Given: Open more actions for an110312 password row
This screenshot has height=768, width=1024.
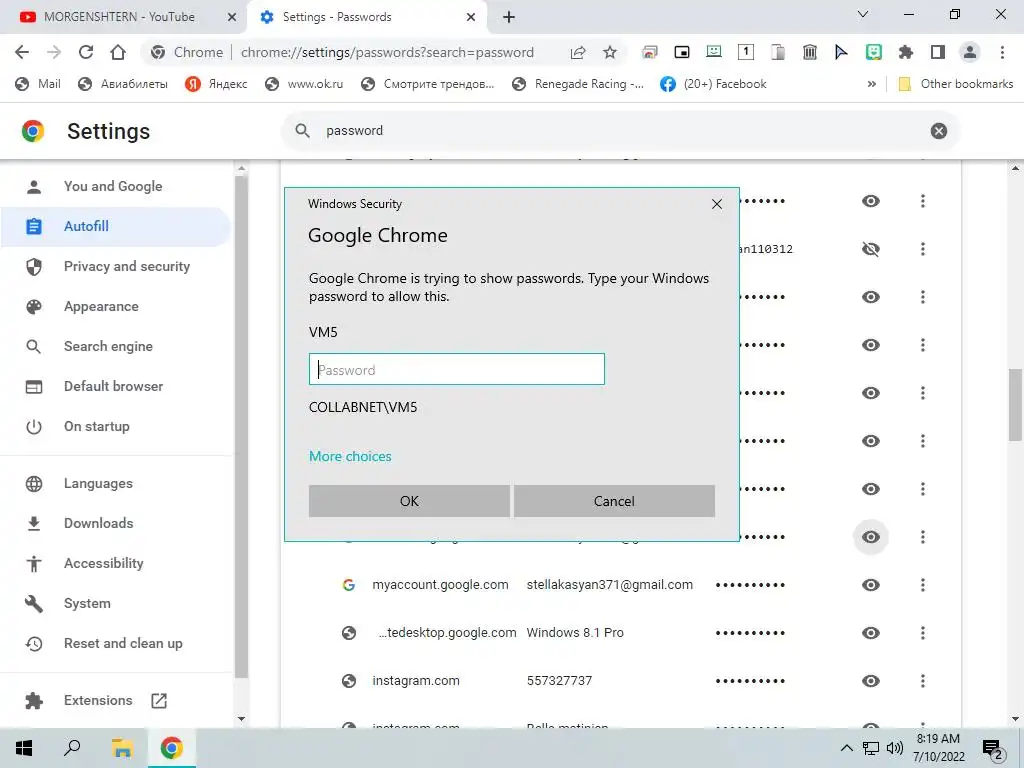Looking at the screenshot, I should tap(923, 249).
